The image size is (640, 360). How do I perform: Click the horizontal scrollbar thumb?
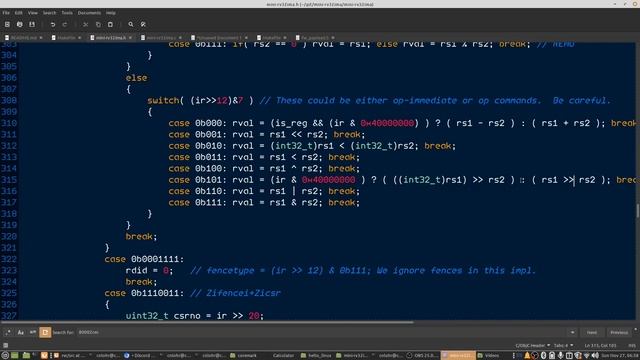click(x=207, y=322)
